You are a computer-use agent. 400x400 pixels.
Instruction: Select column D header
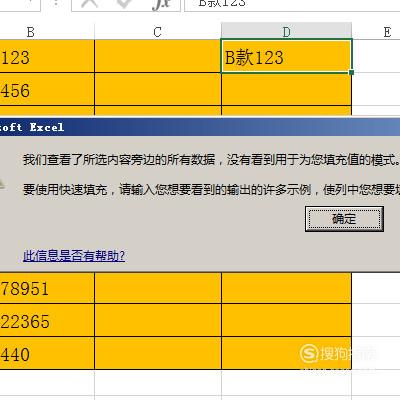coord(286,32)
